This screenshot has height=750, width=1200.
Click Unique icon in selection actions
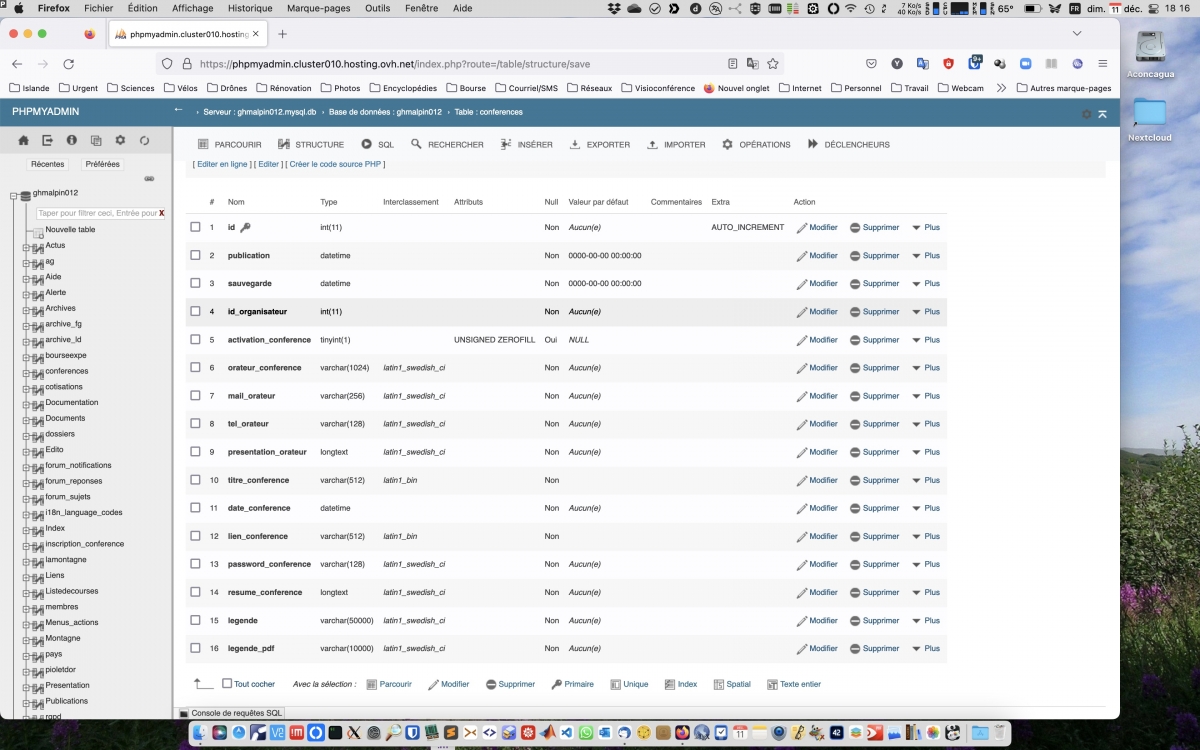click(615, 684)
